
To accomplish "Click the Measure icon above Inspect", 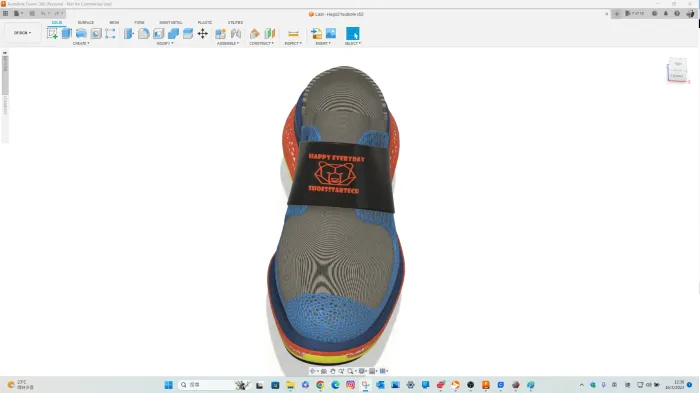I will 293,33.
